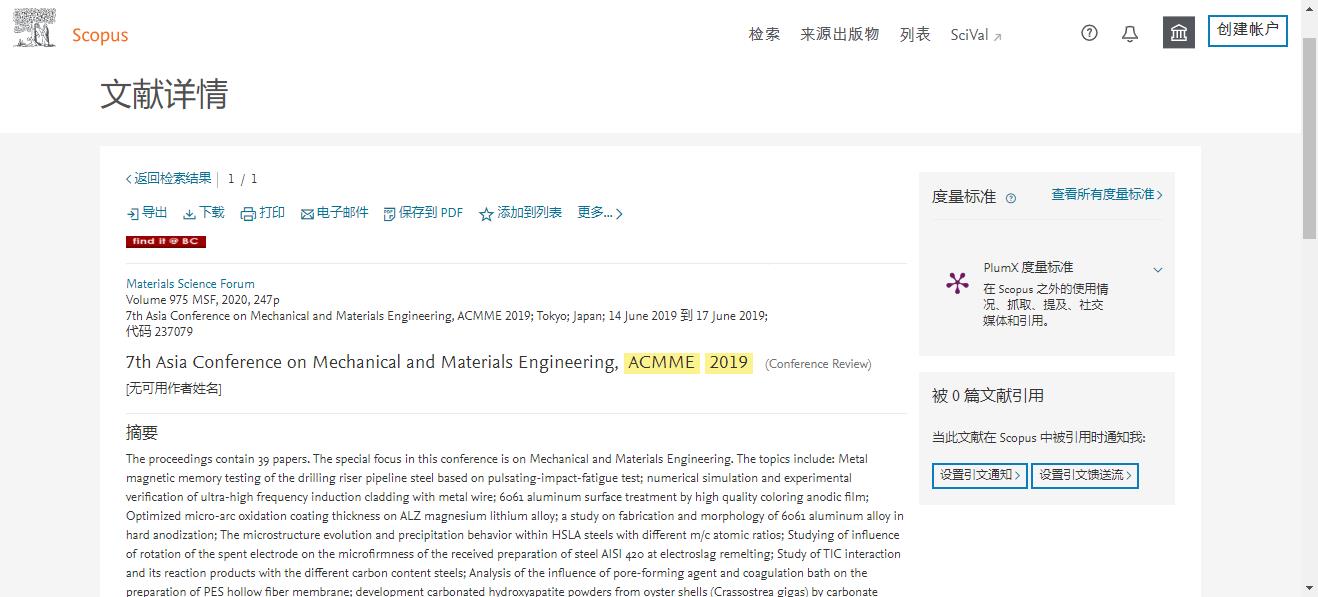Image resolution: width=1318 pixels, height=597 pixels.
Task: Click the 度量标准 info icon
Action: [x=1010, y=198]
